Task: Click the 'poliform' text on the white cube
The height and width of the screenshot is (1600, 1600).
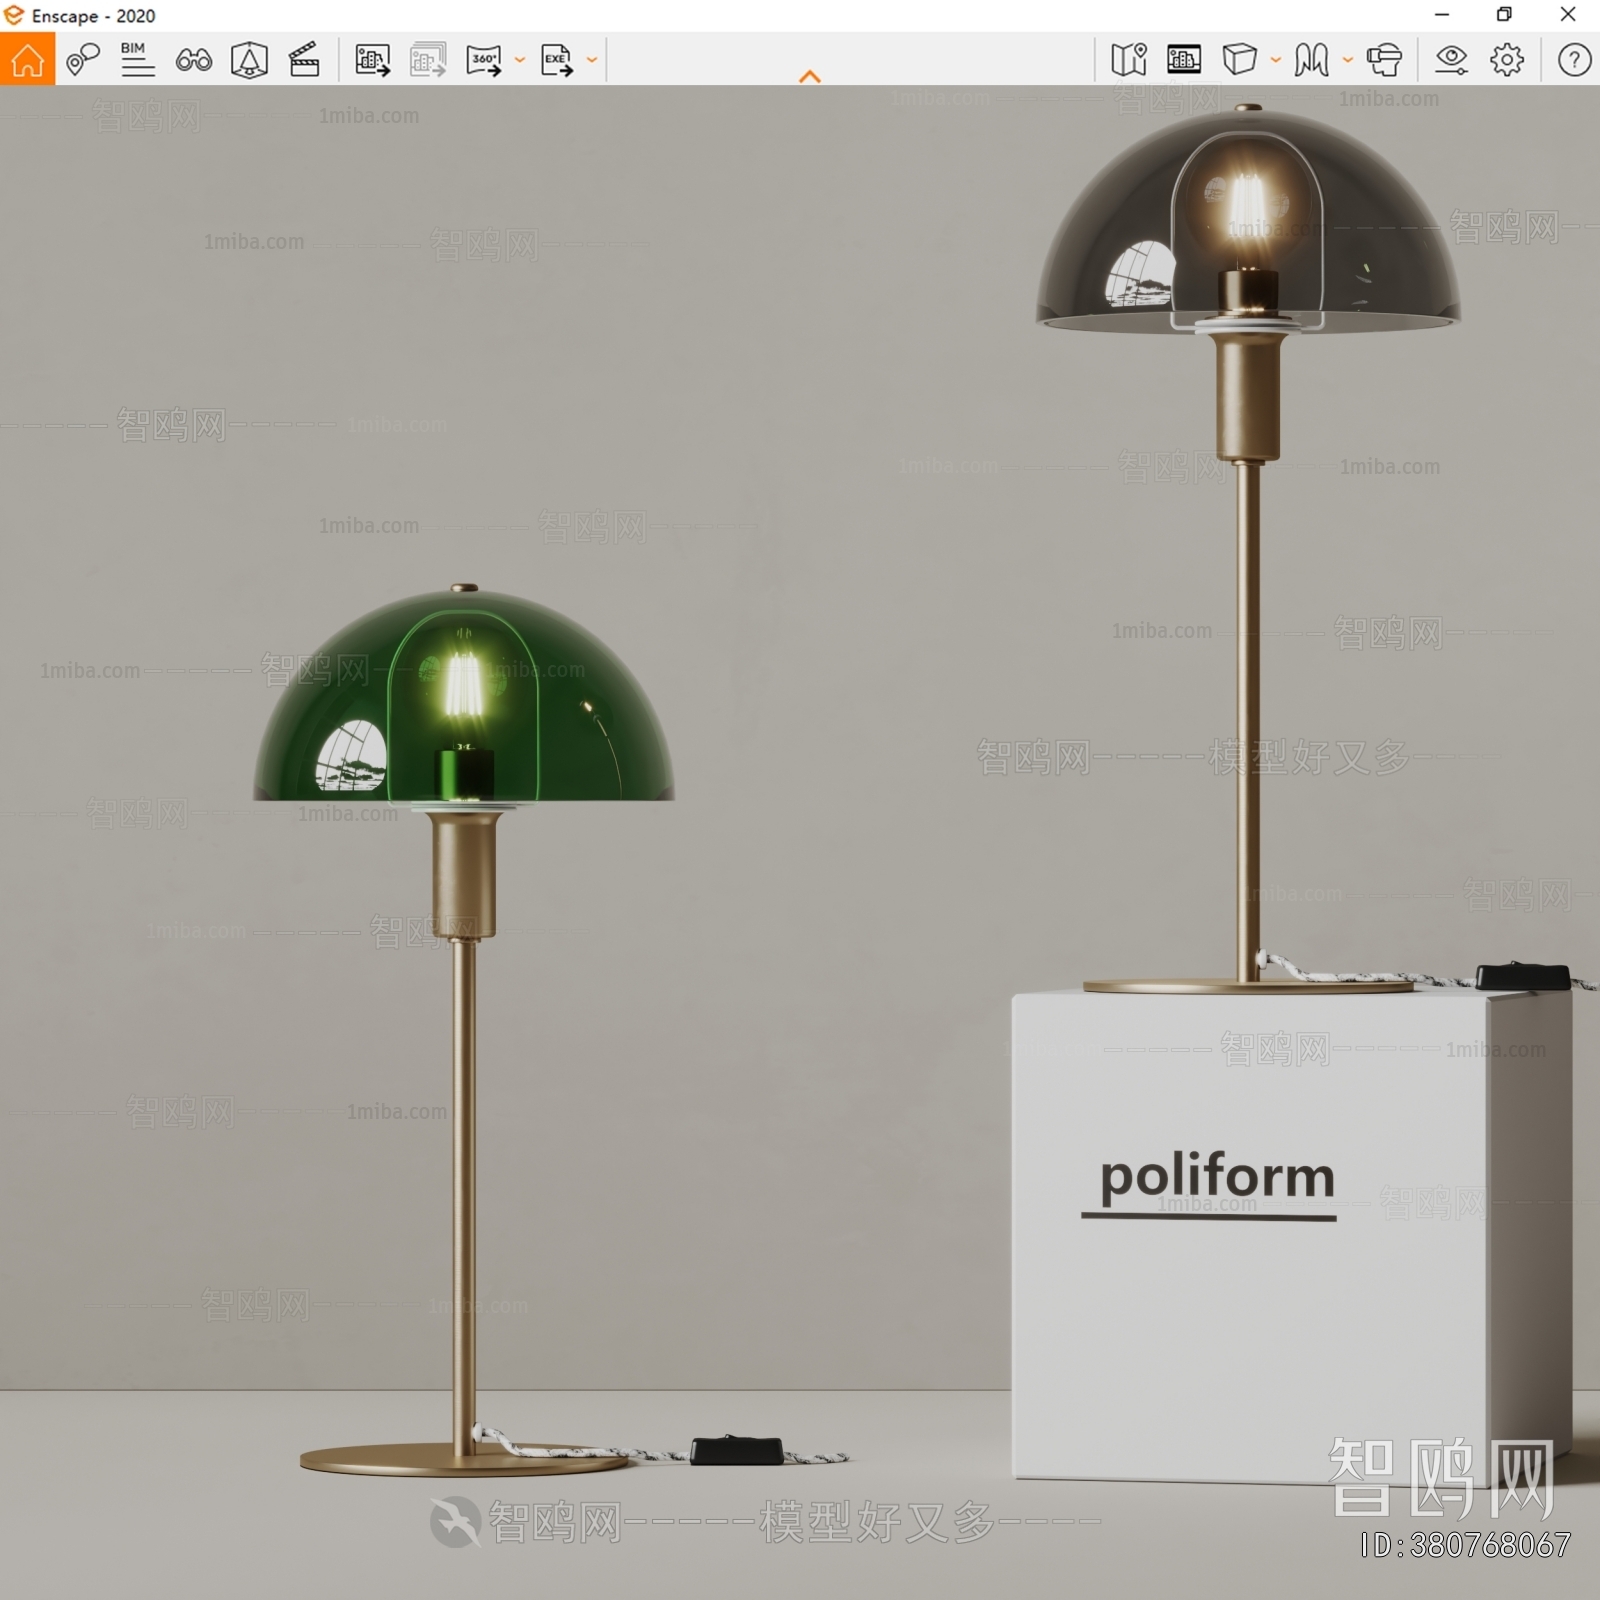Action: pyautogui.click(x=1217, y=1177)
